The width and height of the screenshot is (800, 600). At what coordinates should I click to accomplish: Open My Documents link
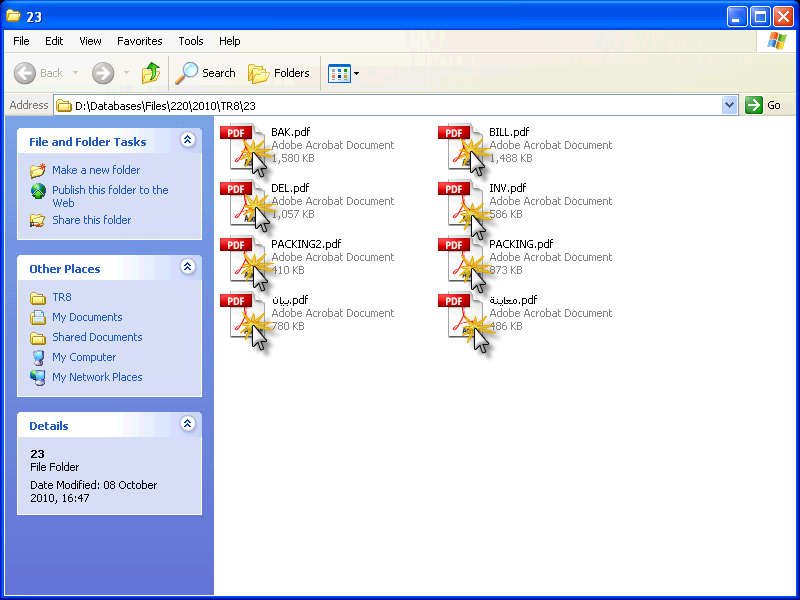[x=87, y=317]
